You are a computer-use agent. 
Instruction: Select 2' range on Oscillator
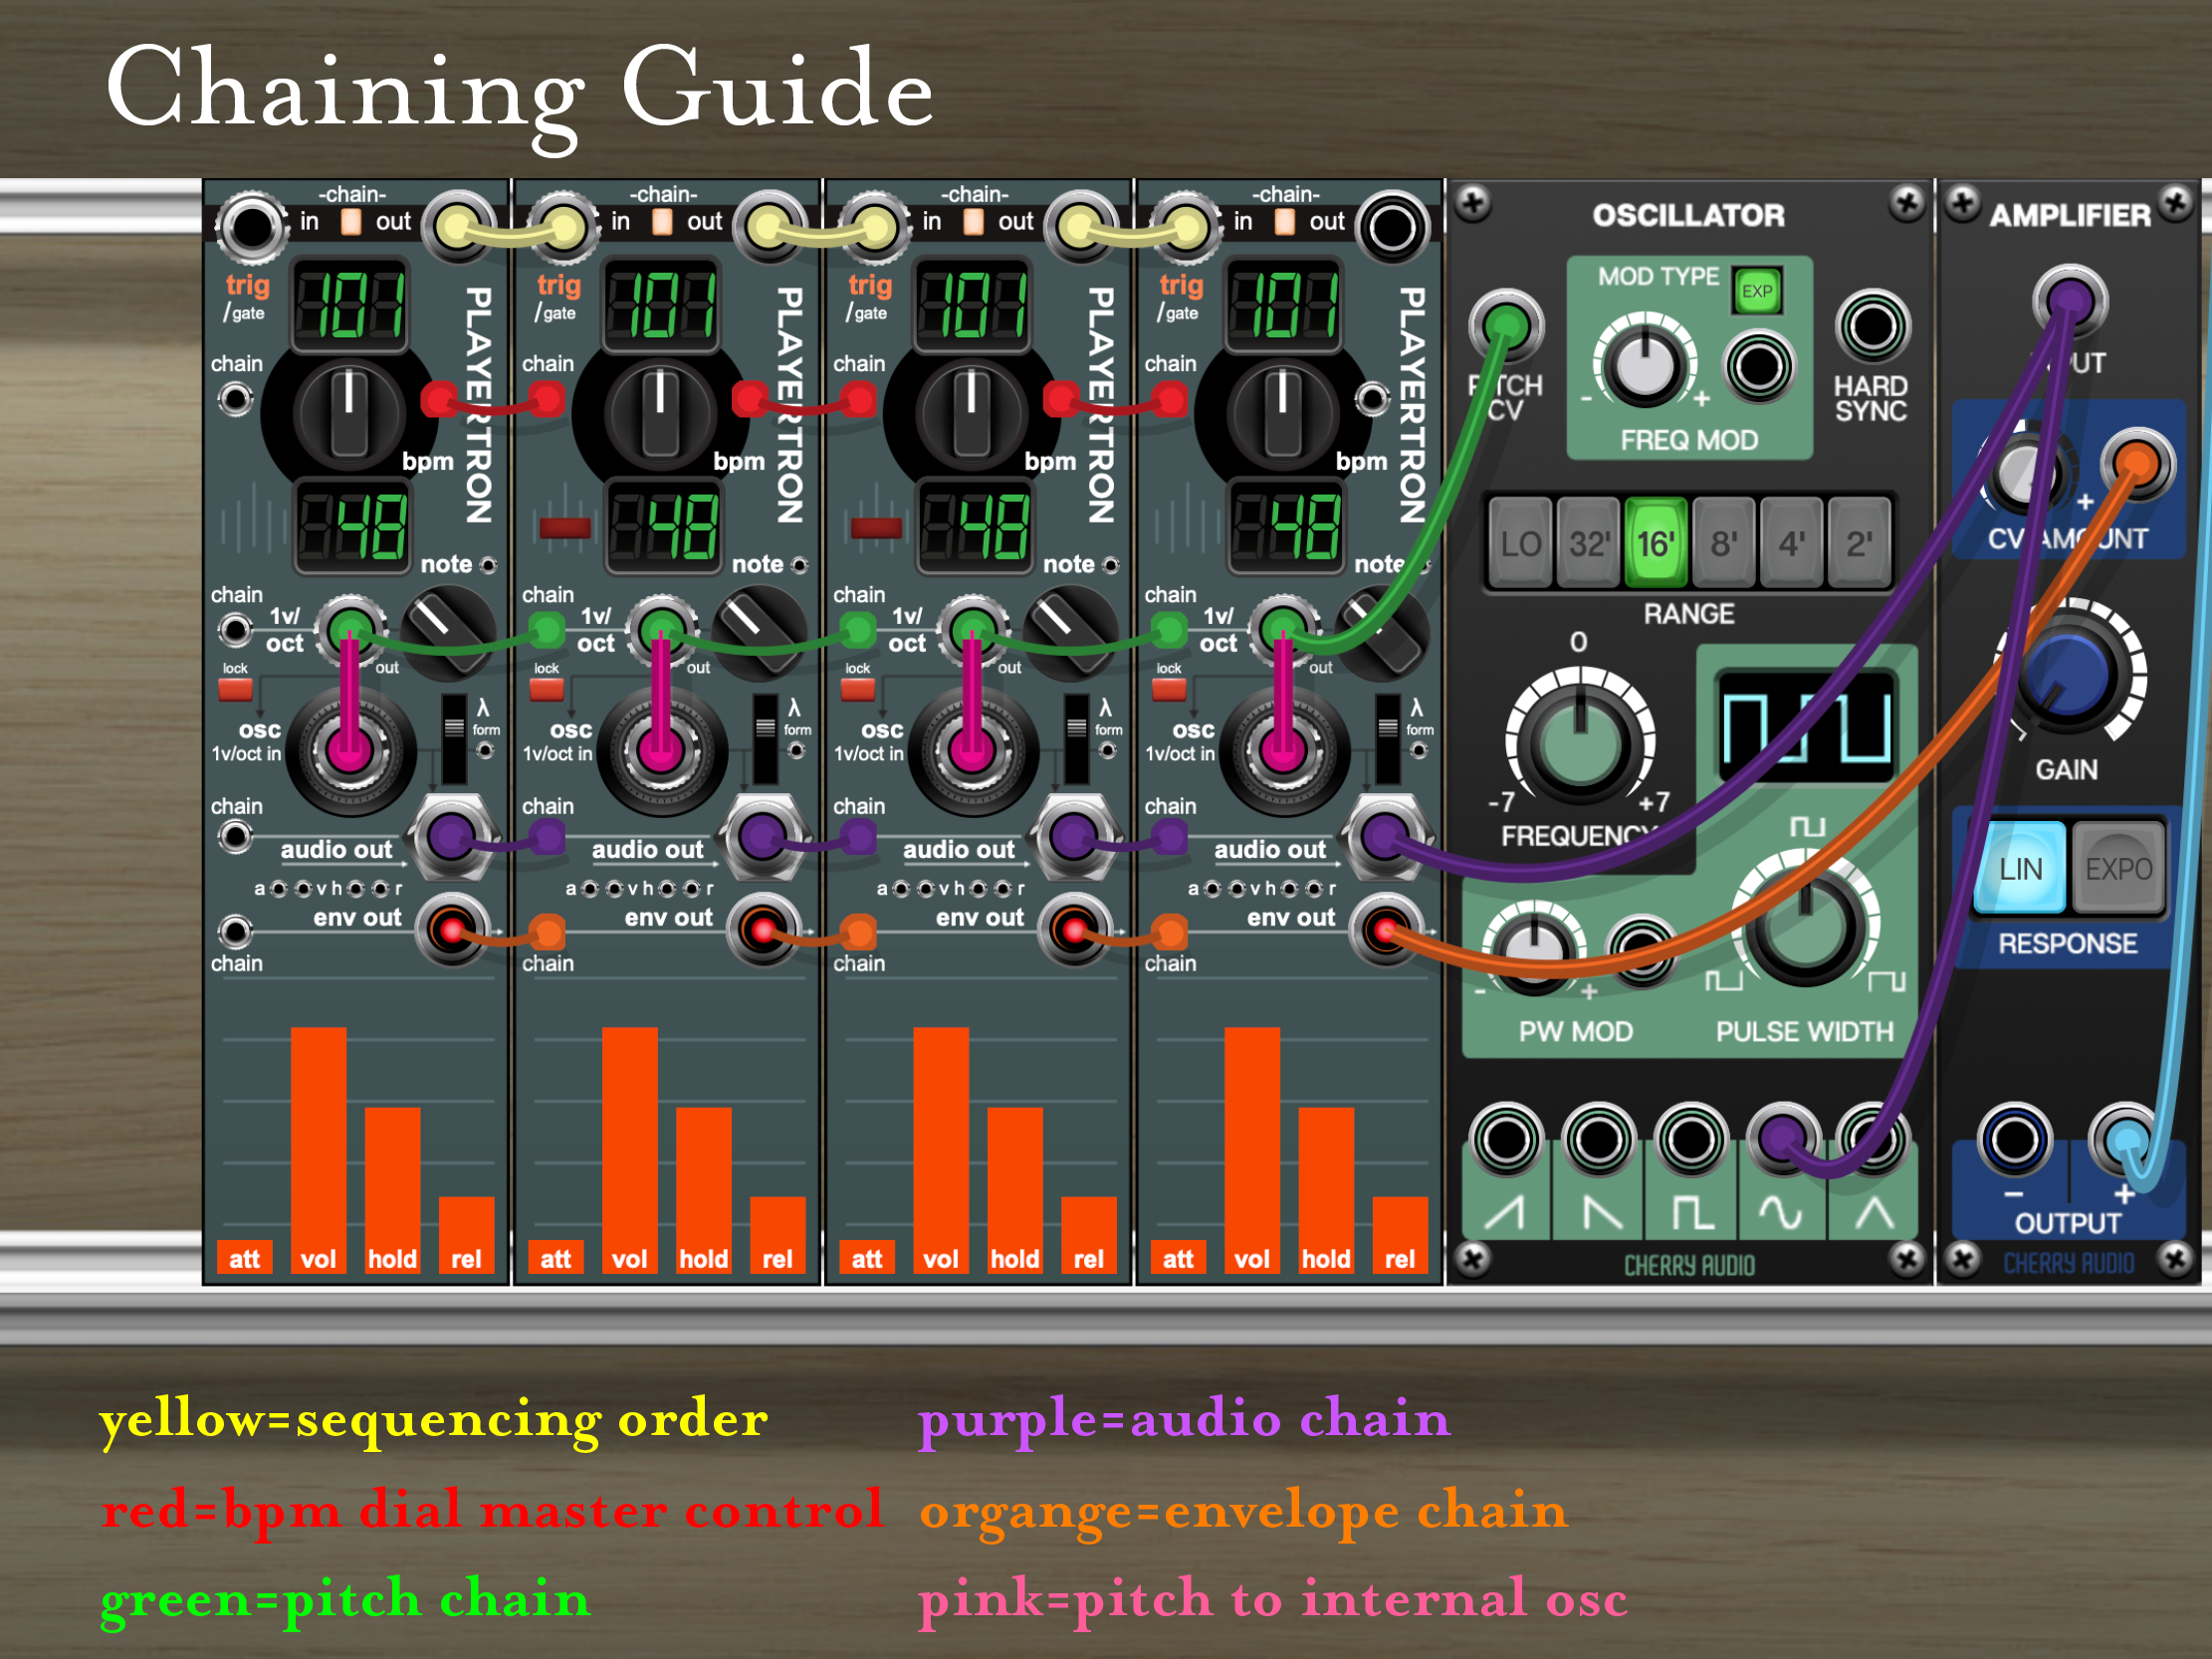coord(1859,543)
